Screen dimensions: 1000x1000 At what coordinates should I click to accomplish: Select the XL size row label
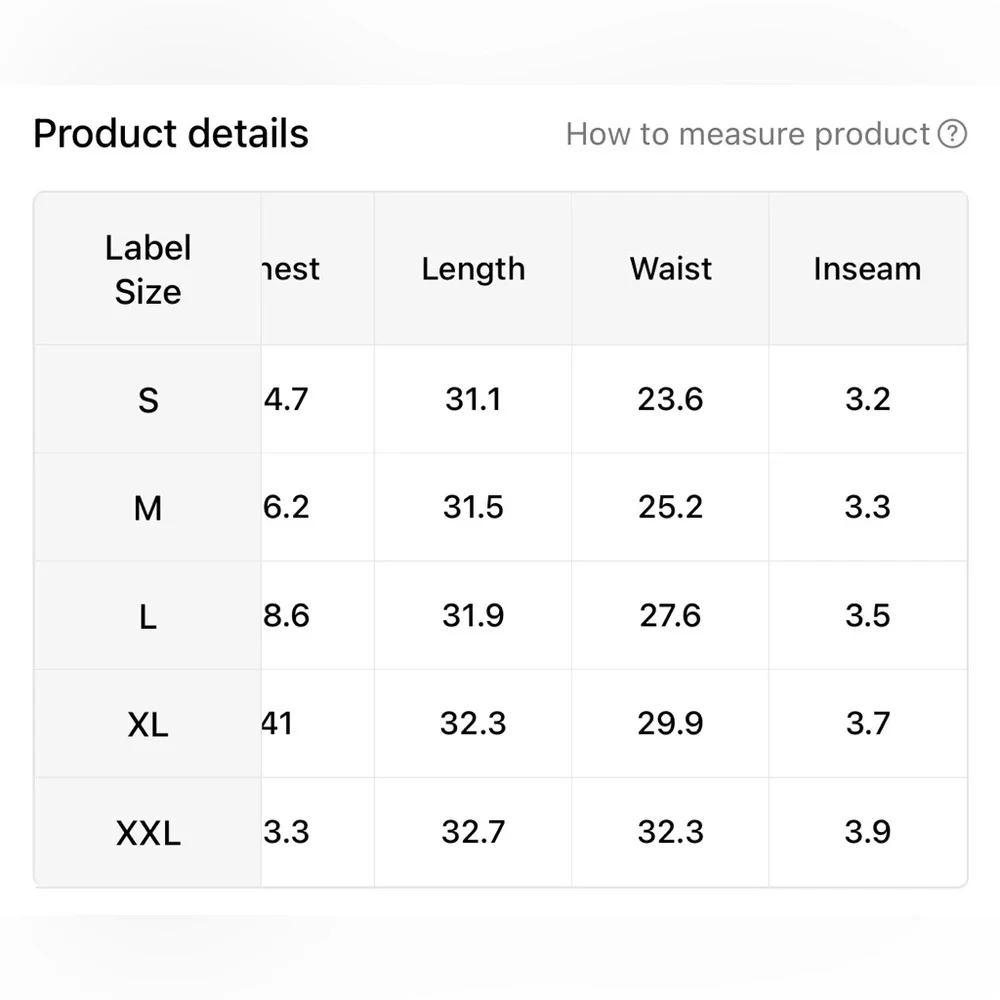click(148, 724)
